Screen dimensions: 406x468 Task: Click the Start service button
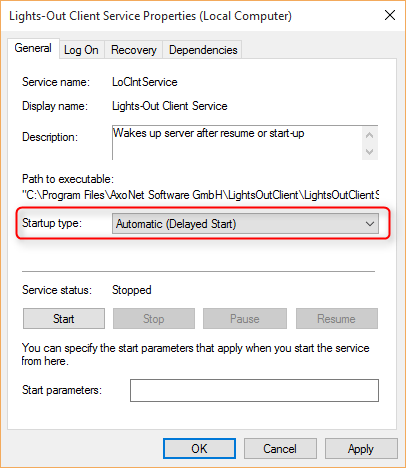[x=64, y=319]
